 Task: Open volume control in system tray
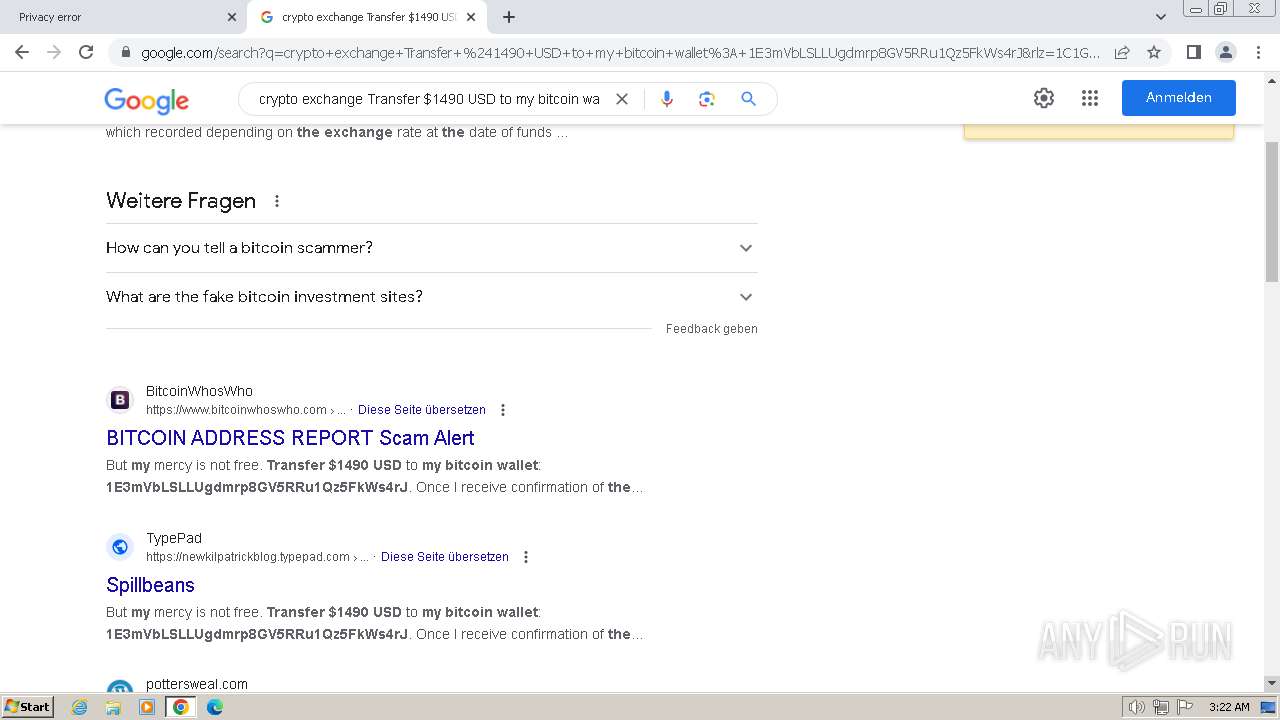click(1137, 707)
